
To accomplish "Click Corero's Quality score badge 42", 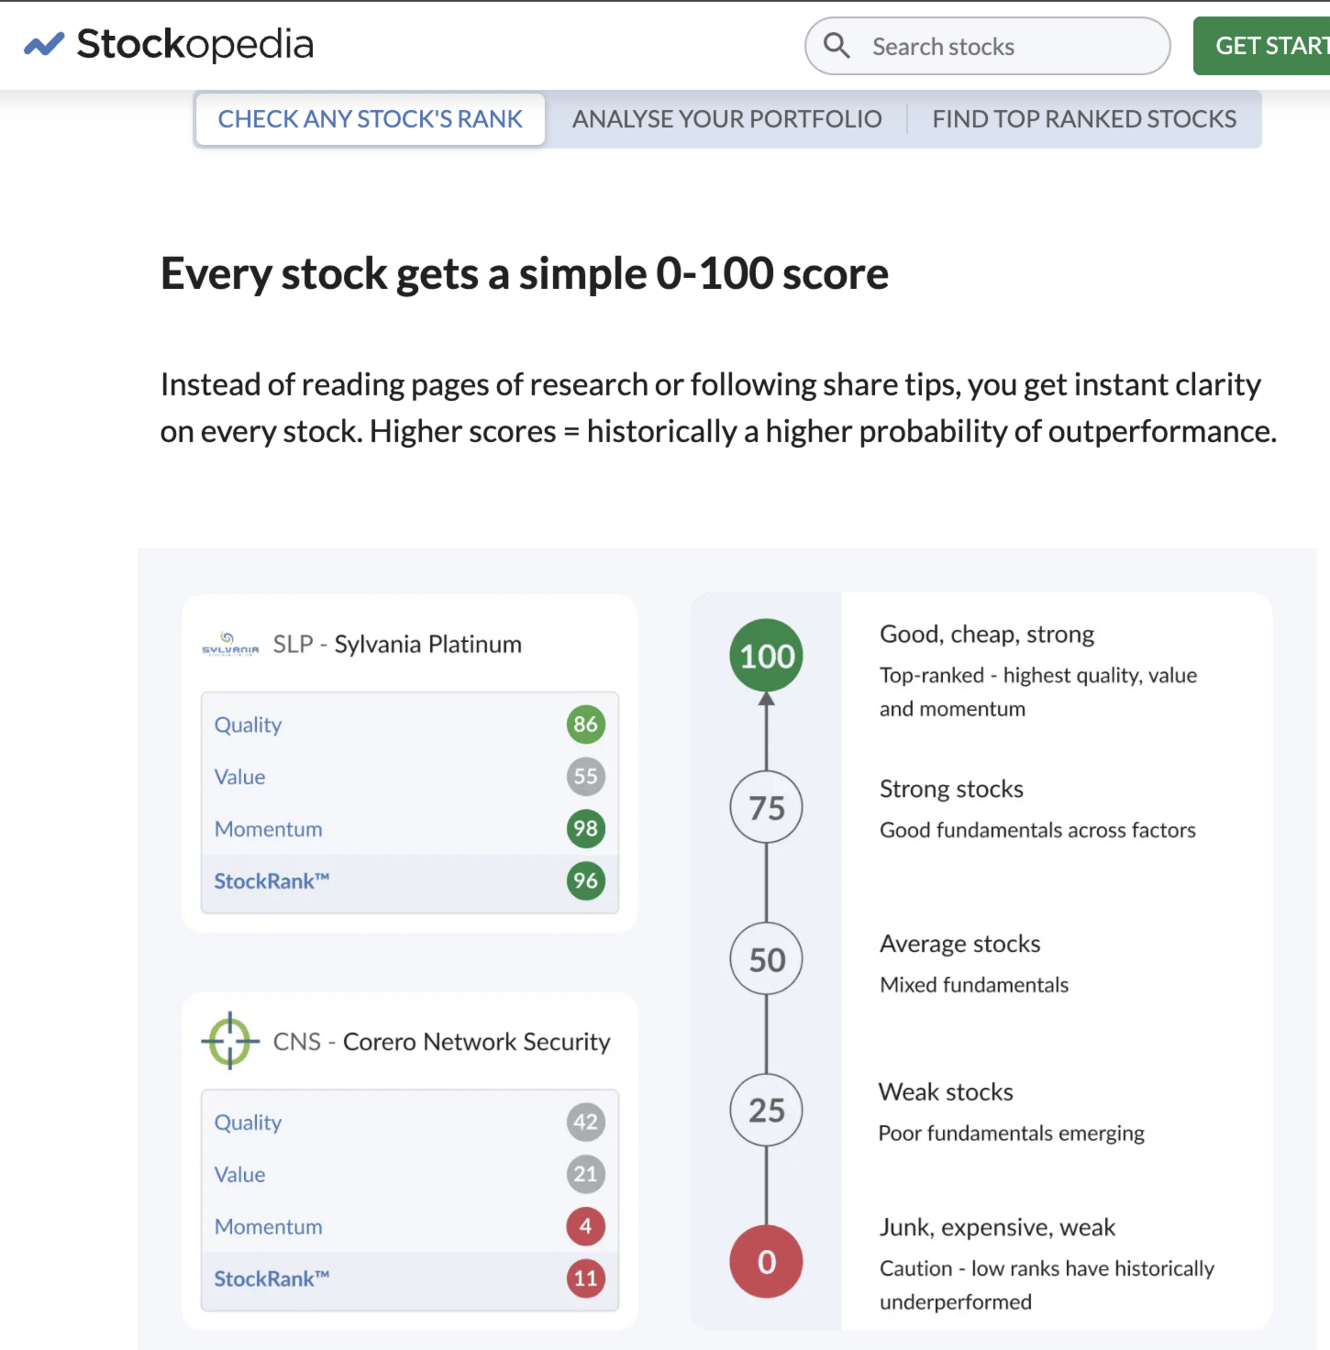I will tap(586, 1122).
